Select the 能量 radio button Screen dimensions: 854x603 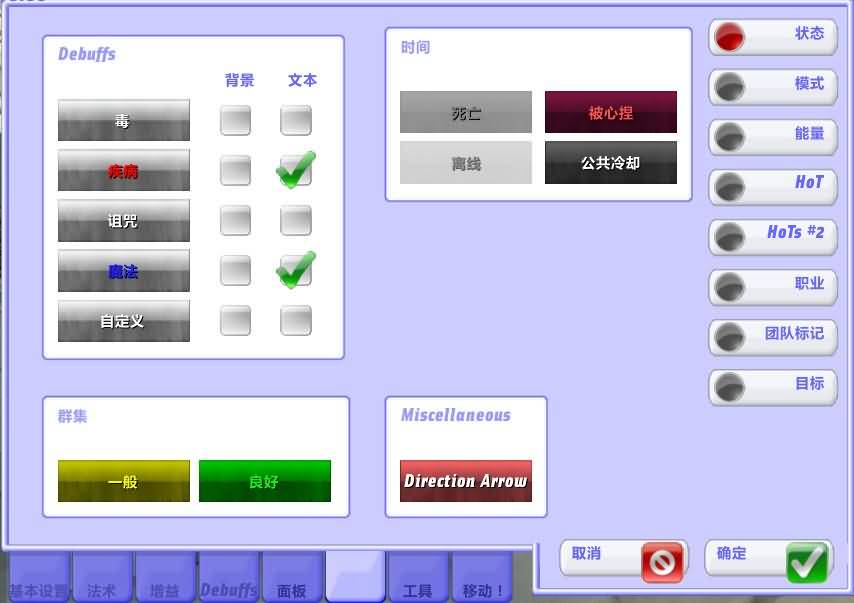click(x=729, y=137)
